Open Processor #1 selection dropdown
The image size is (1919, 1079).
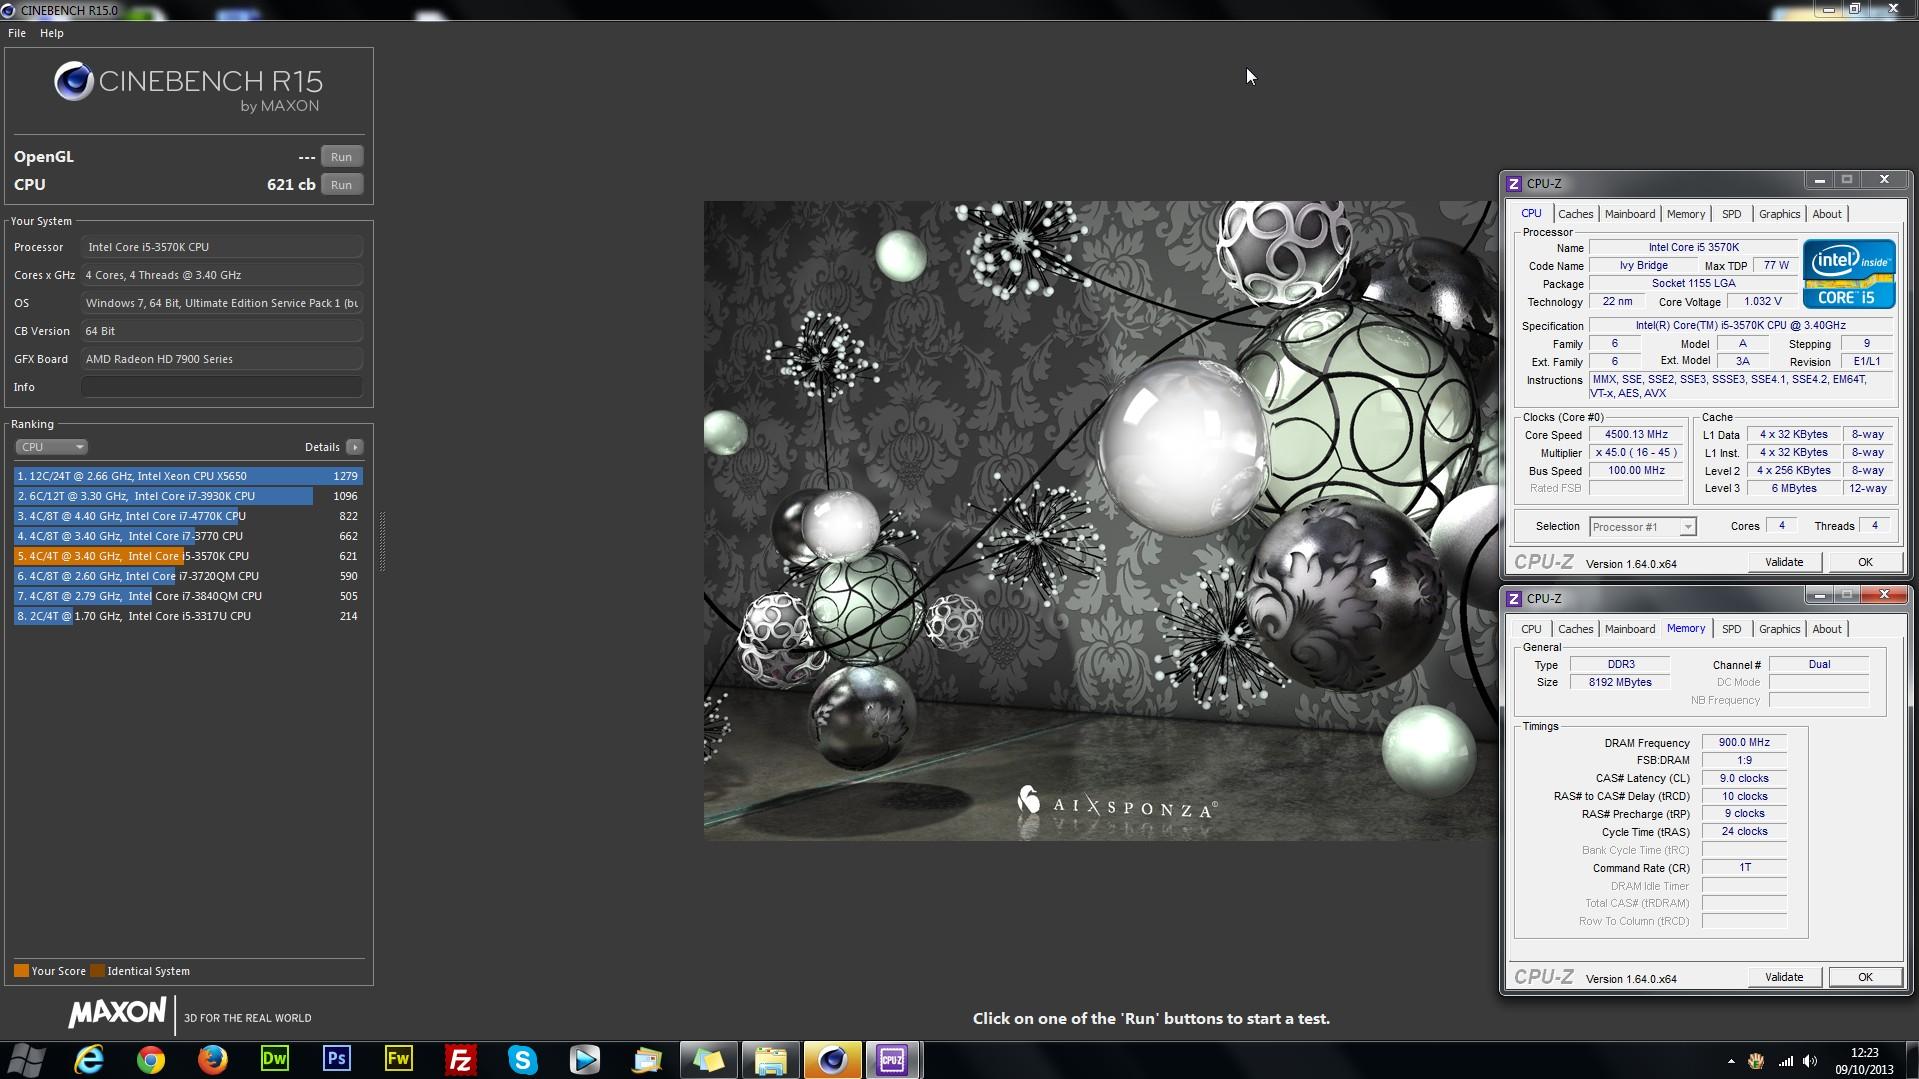[x=1642, y=527]
